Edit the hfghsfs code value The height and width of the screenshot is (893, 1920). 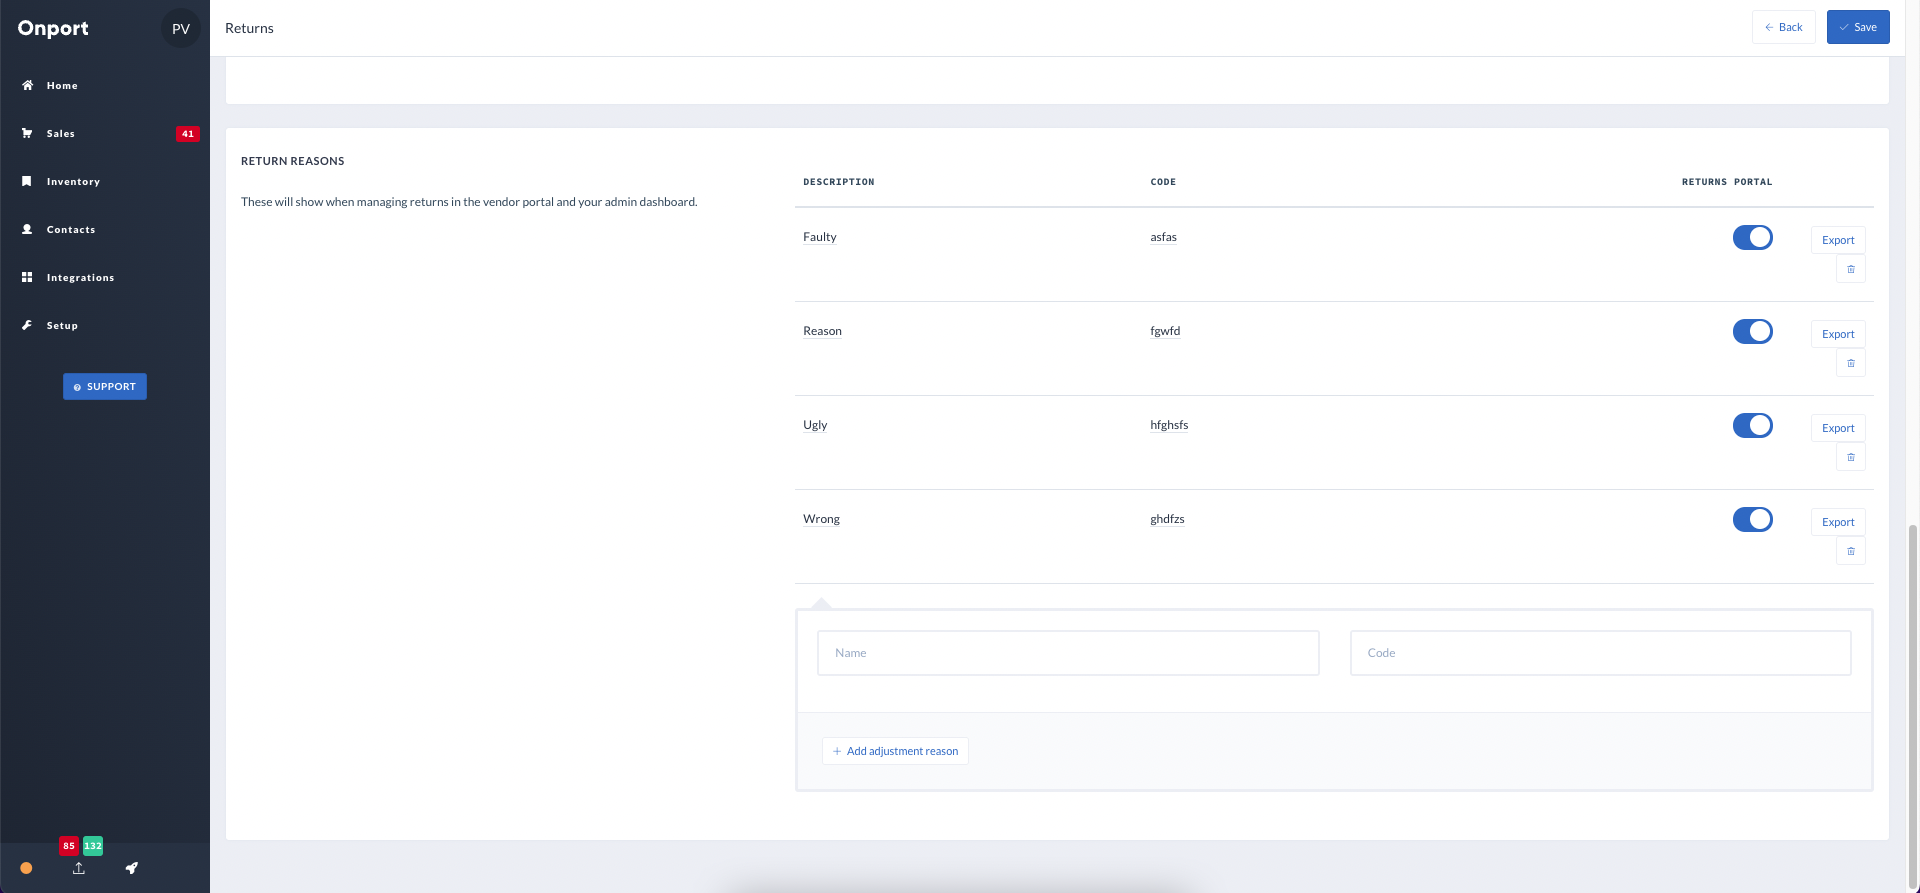point(1169,425)
